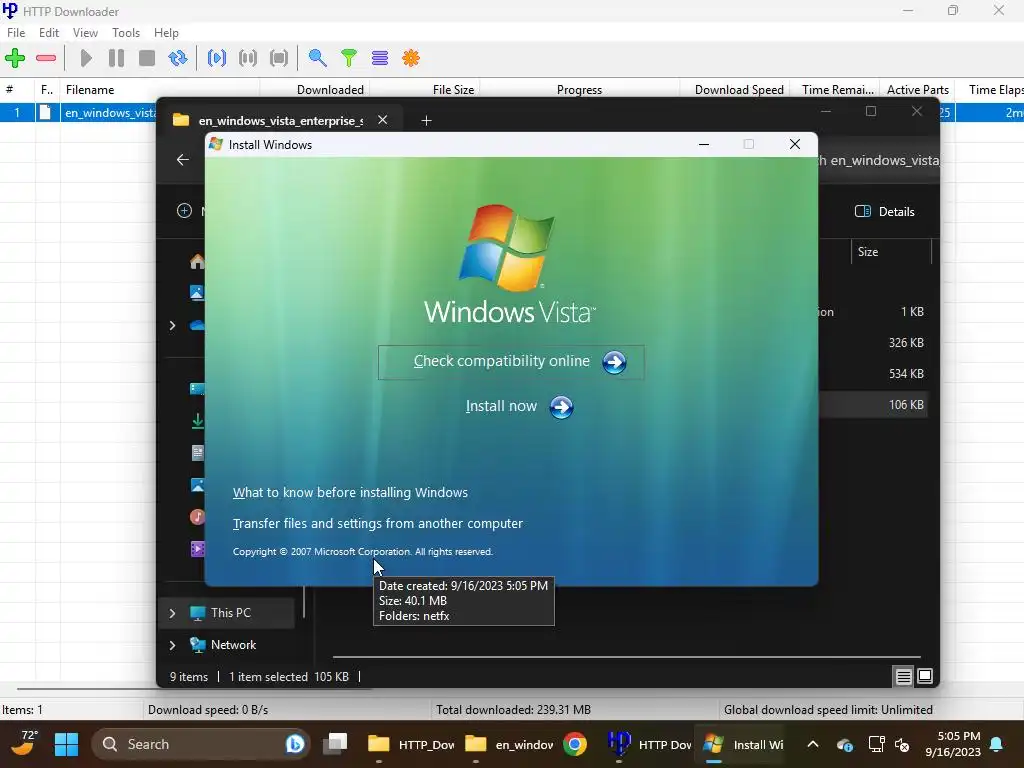
Task: Click the Explorer horizontal scrollbar
Action: [627, 656]
